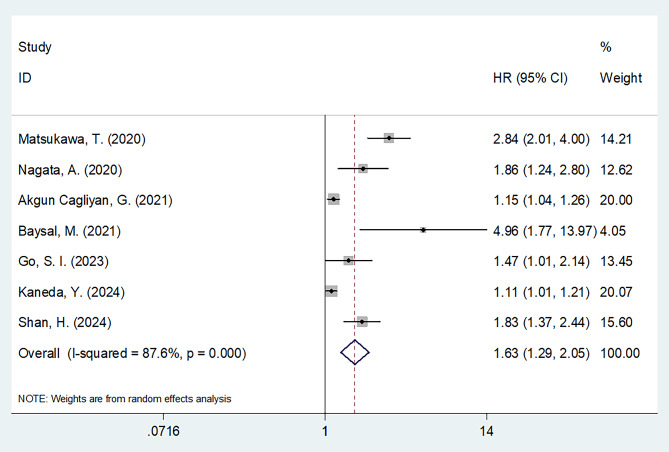Click the .0716 axis tick label
669x452 pixels.
(x=163, y=431)
